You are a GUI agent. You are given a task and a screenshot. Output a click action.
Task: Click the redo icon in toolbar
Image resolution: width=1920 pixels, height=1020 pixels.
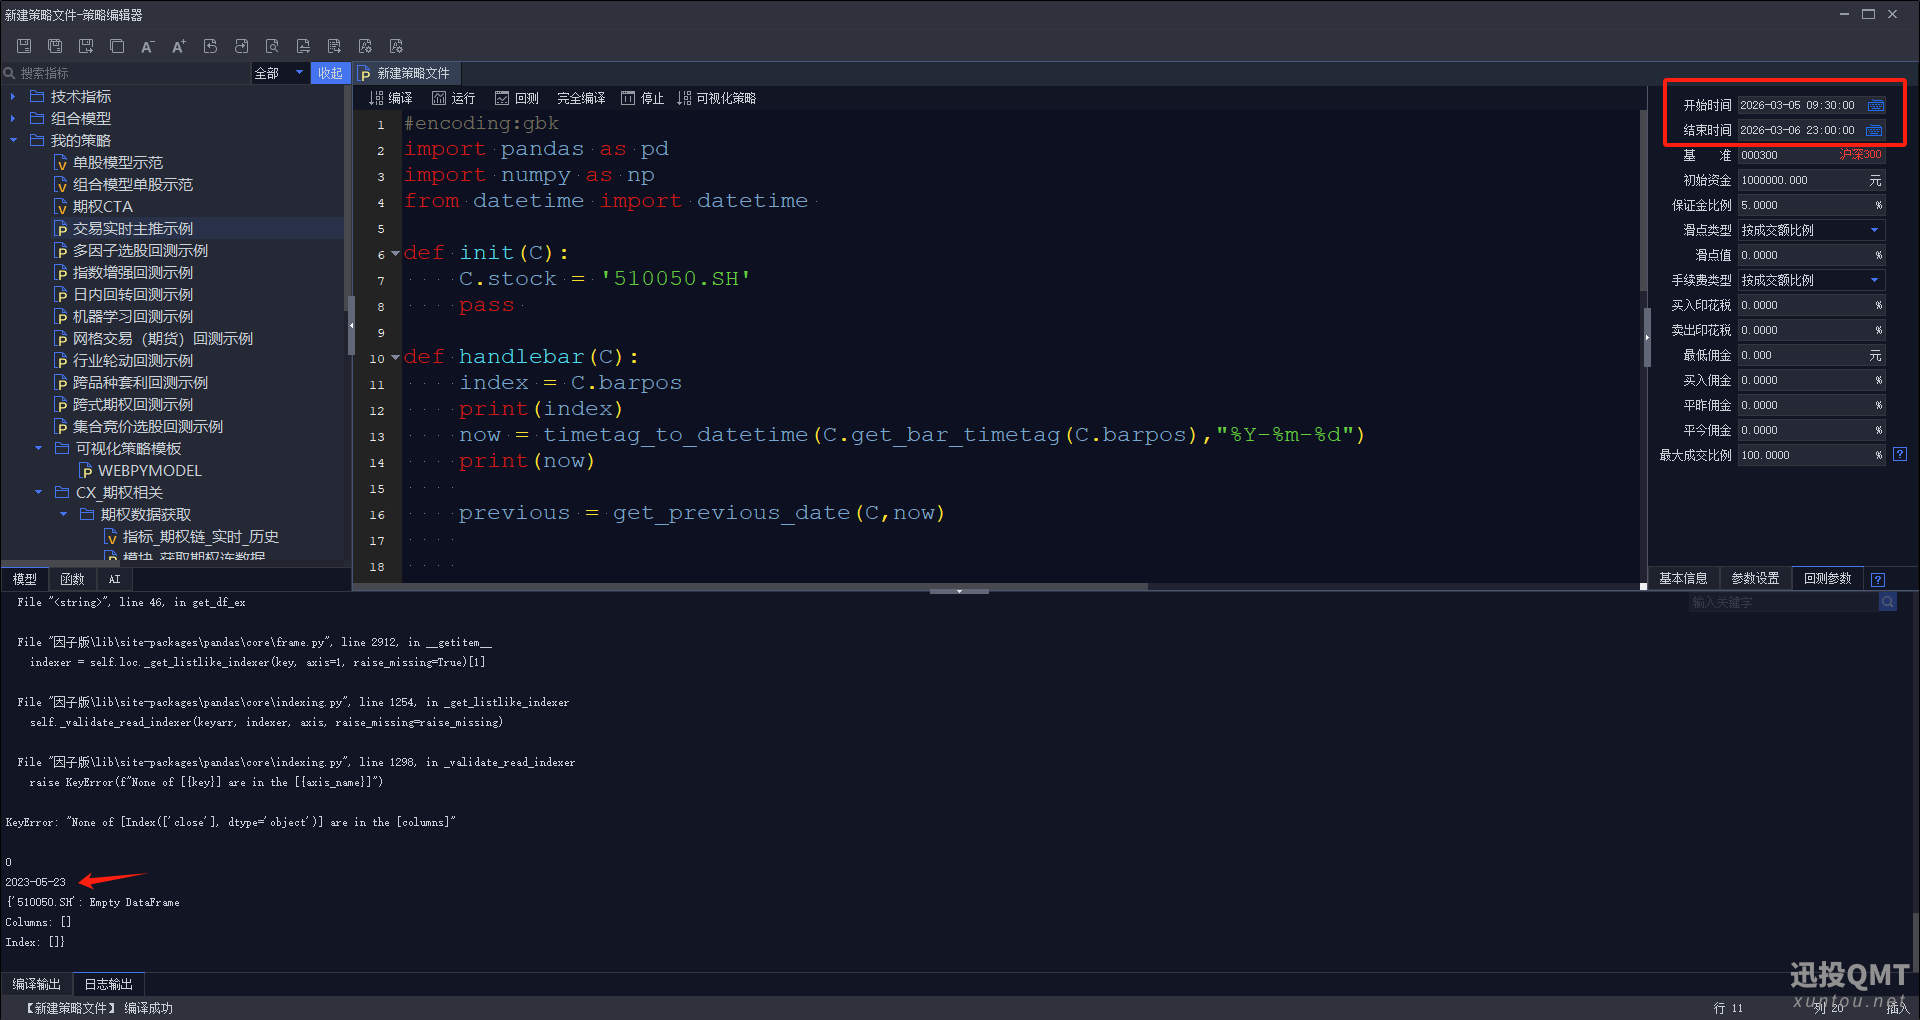[241, 46]
